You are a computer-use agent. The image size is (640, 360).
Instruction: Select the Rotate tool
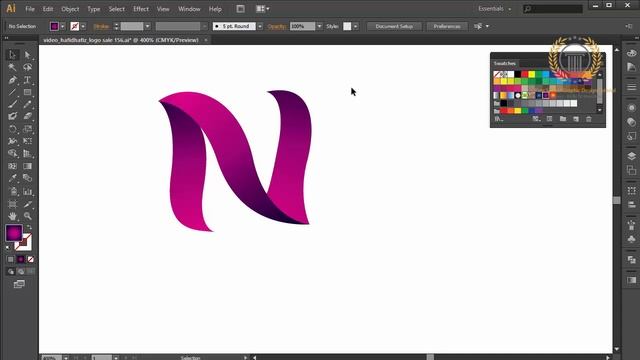point(12,129)
